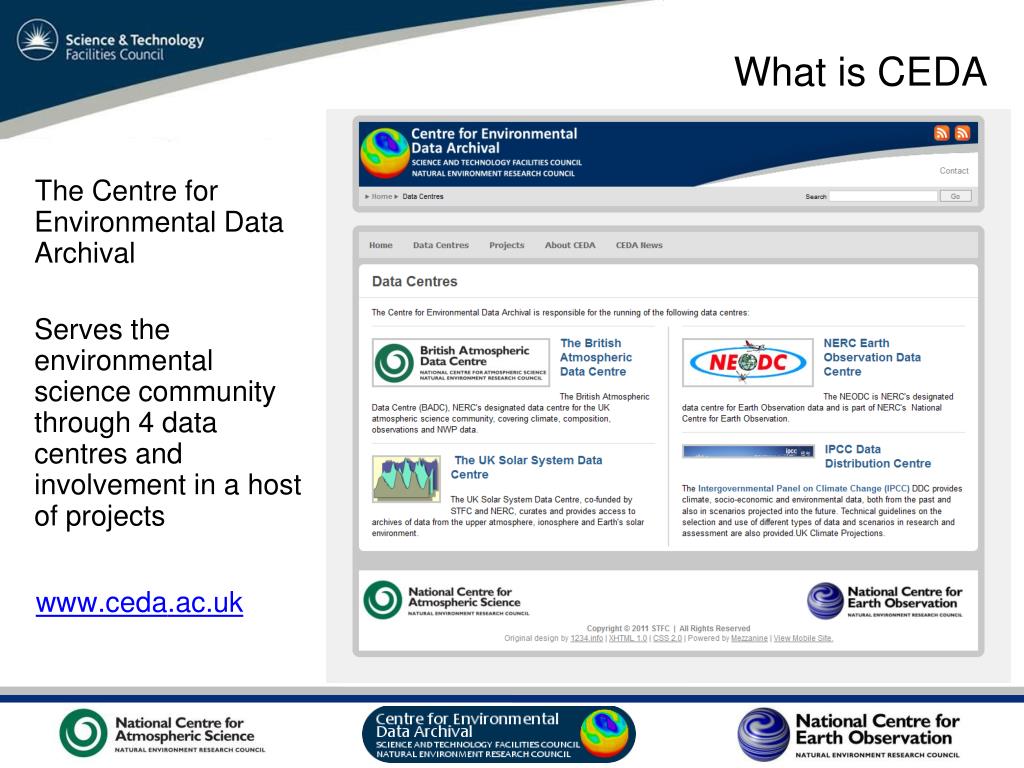This screenshot has width=1024, height=768.
Task: Click the first orange RSS feed icon
Action: (x=941, y=133)
